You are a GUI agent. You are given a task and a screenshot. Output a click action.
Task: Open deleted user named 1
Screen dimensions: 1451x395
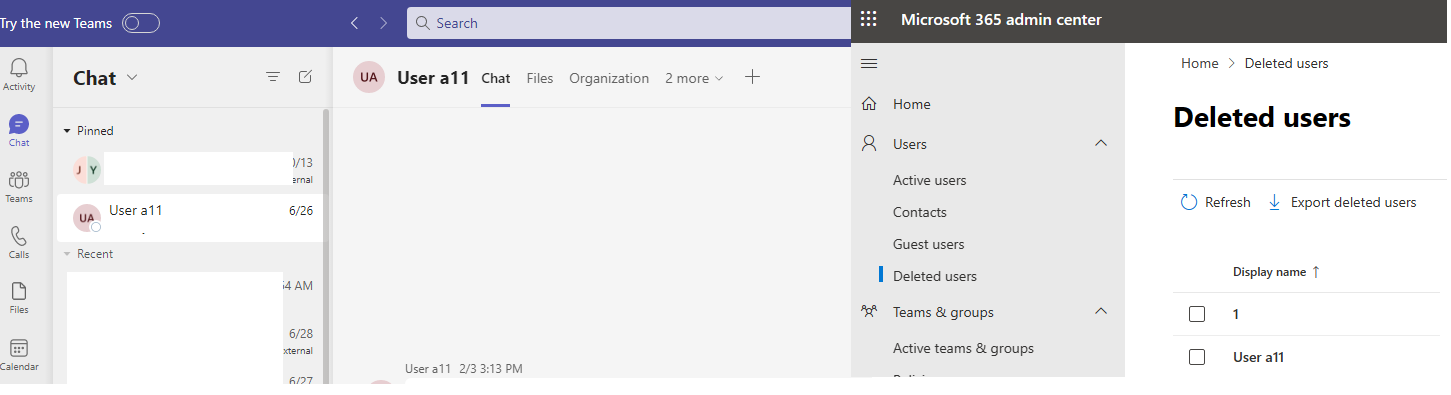pyautogui.click(x=1236, y=314)
